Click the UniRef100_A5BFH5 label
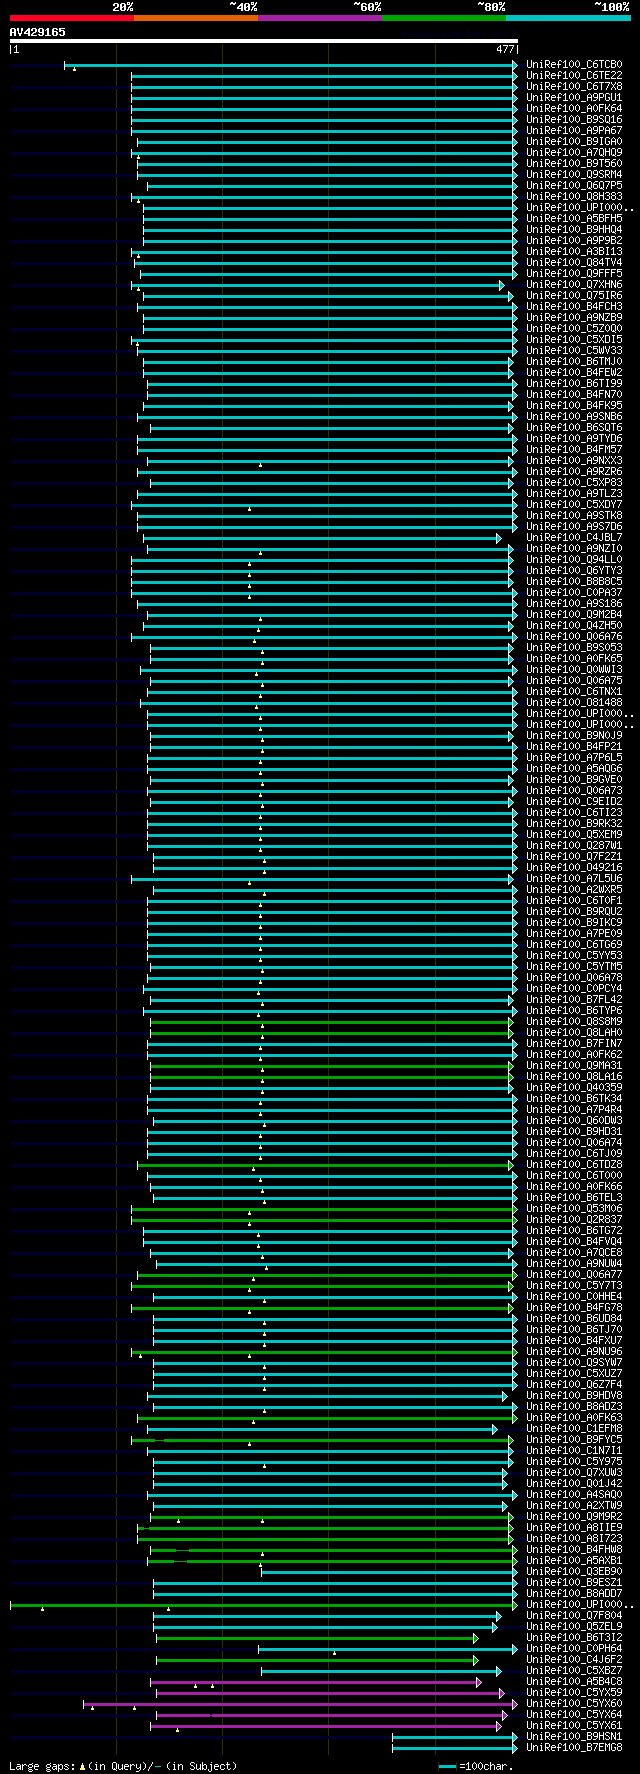 click(574, 219)
